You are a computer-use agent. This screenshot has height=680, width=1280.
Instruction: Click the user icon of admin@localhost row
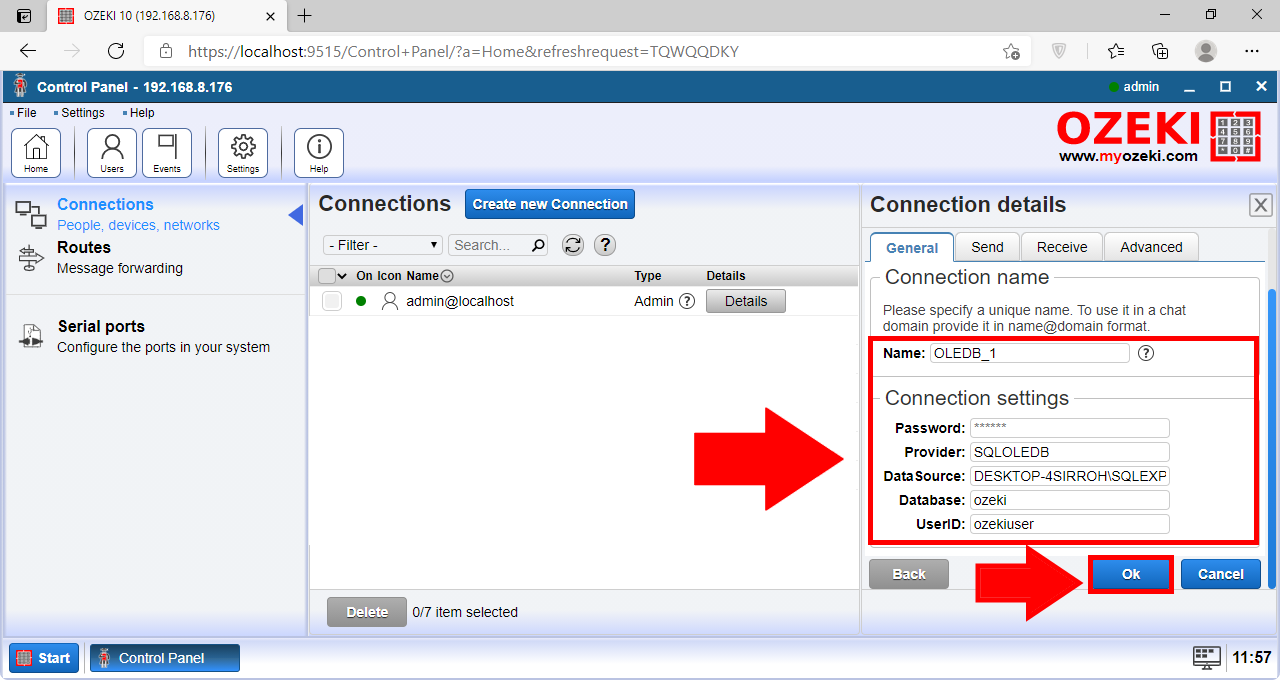pyautogui.click(x=390, y=301)
